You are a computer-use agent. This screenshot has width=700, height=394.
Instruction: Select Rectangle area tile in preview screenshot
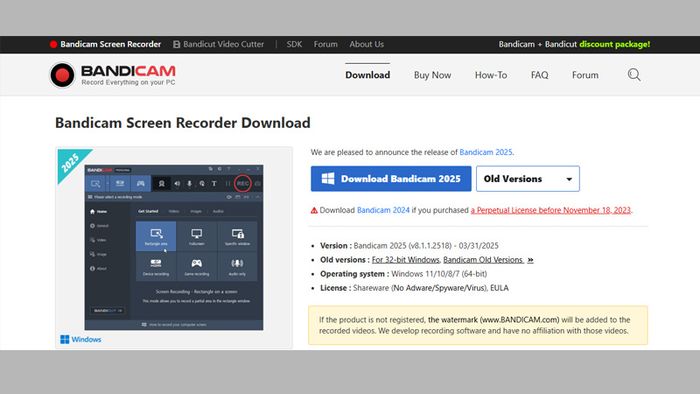(156, 236)
